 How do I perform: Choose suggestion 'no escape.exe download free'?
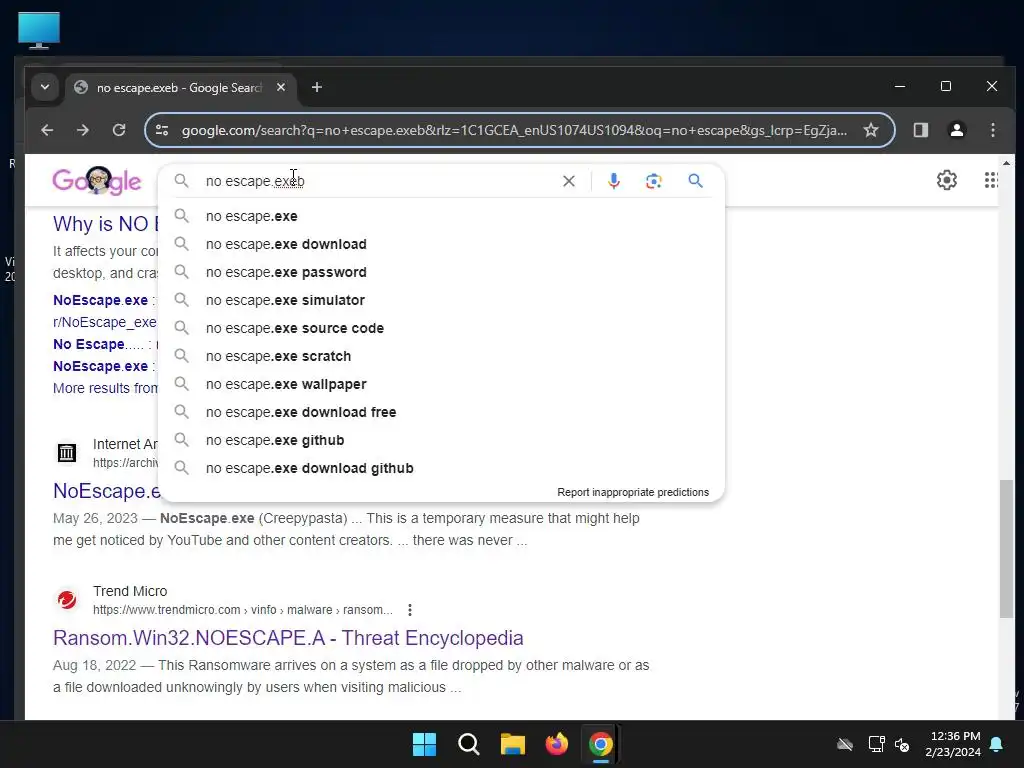click(x=441, y=413)
